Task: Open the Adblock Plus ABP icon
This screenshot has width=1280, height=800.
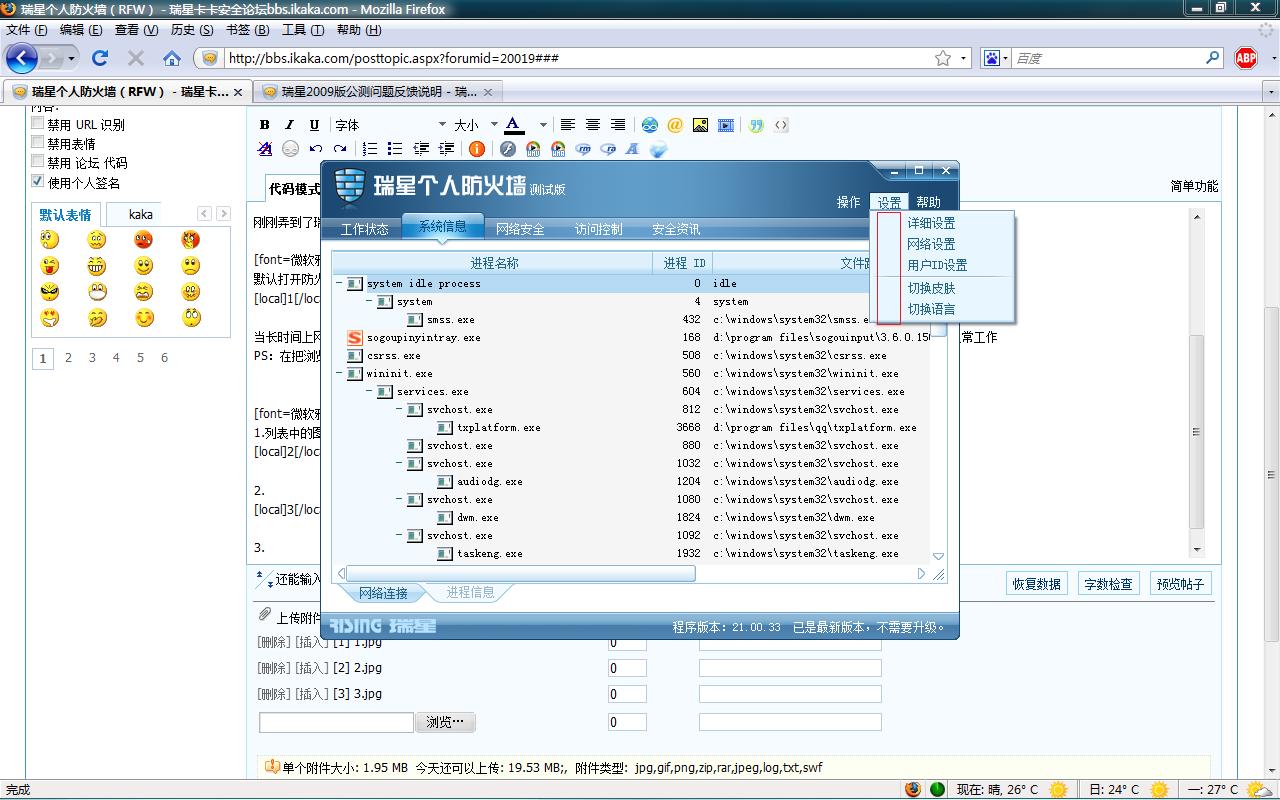Action: point(1246,58)
